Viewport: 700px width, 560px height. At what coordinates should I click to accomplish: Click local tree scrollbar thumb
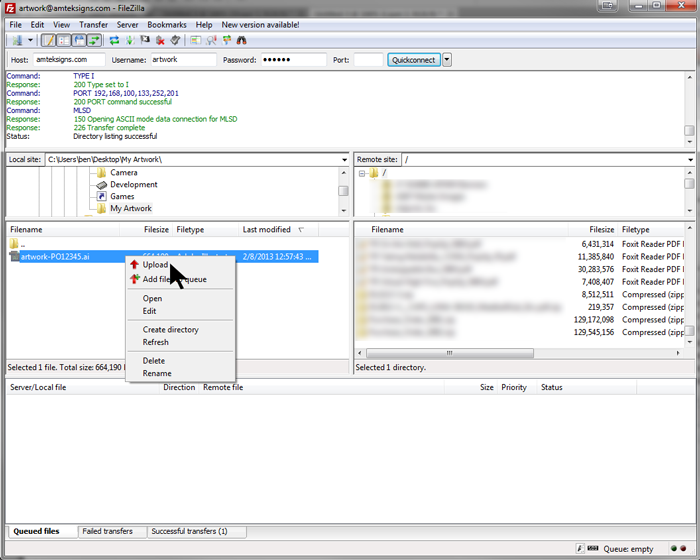tap(343, 191)
